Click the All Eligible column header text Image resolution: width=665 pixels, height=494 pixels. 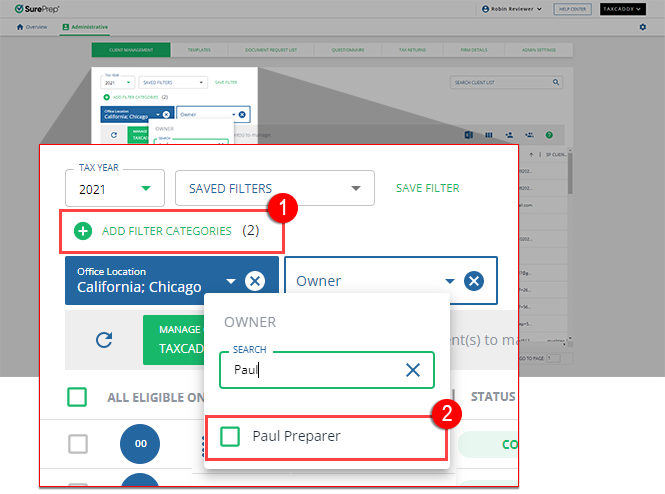click(x=156, y=397)
